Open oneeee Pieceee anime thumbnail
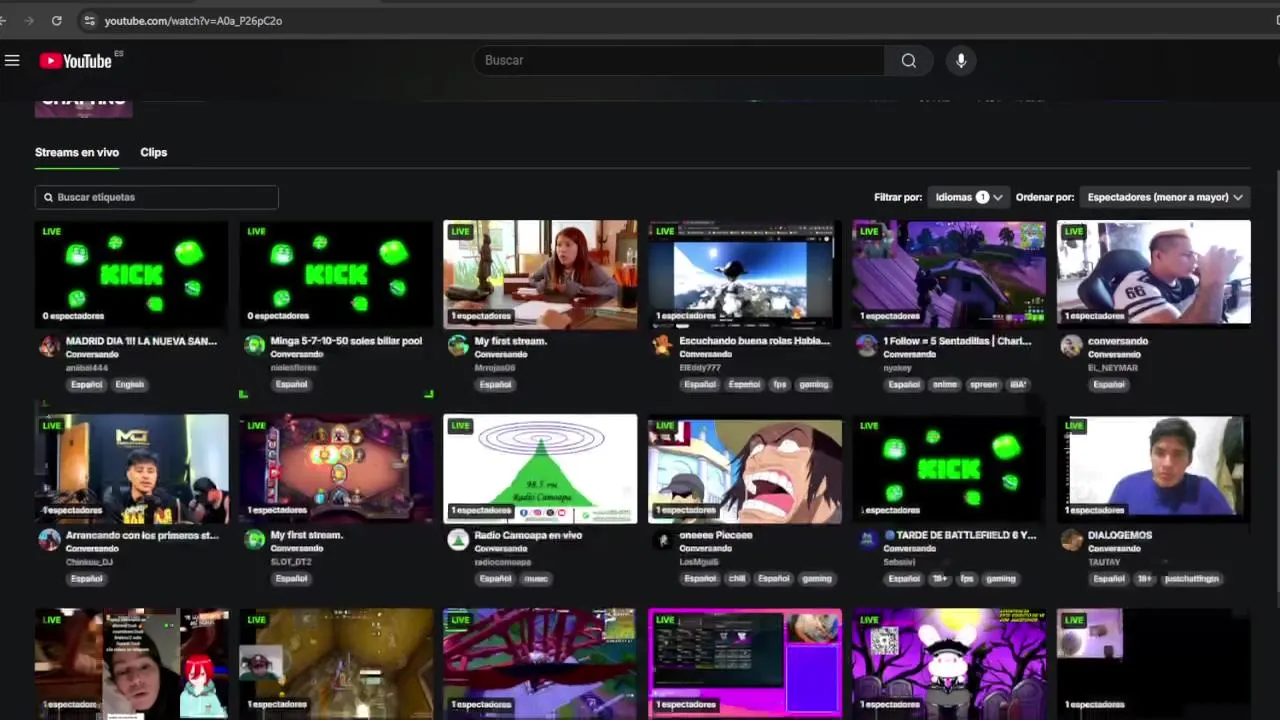This screenshot has height=720, width=1280. [x=745, y=468]
